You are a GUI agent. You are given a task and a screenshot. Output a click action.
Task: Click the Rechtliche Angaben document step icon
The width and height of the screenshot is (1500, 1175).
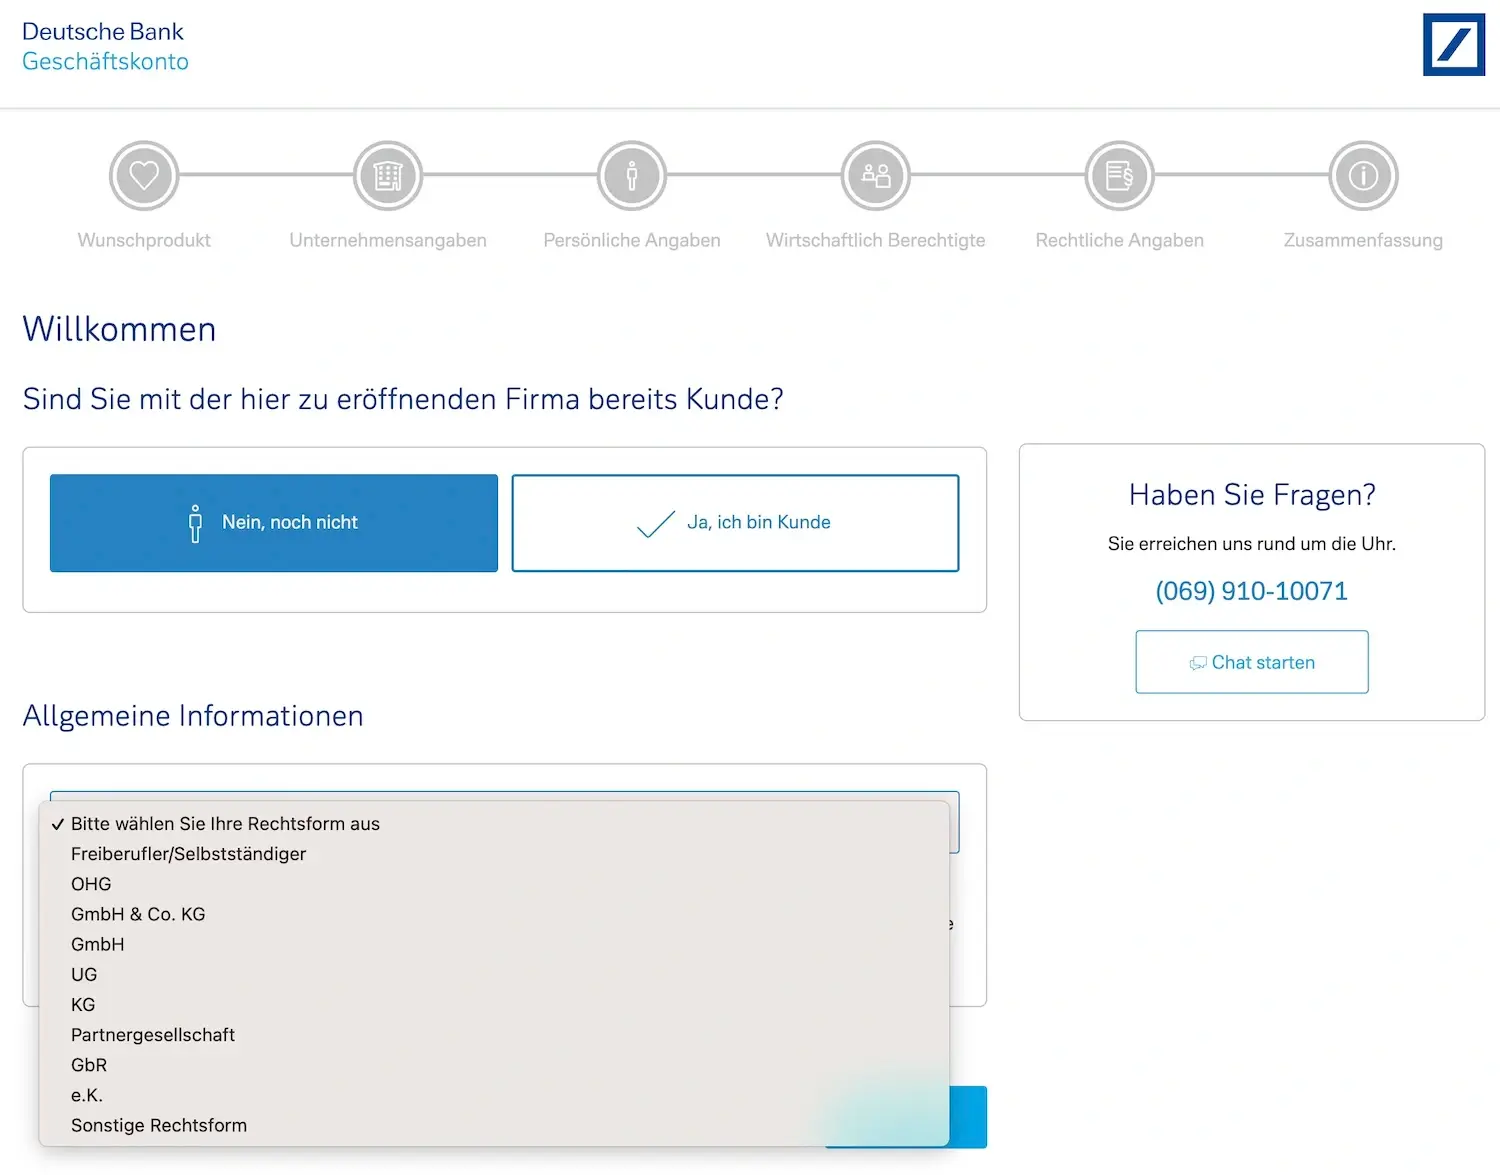tap(1120, 175)
